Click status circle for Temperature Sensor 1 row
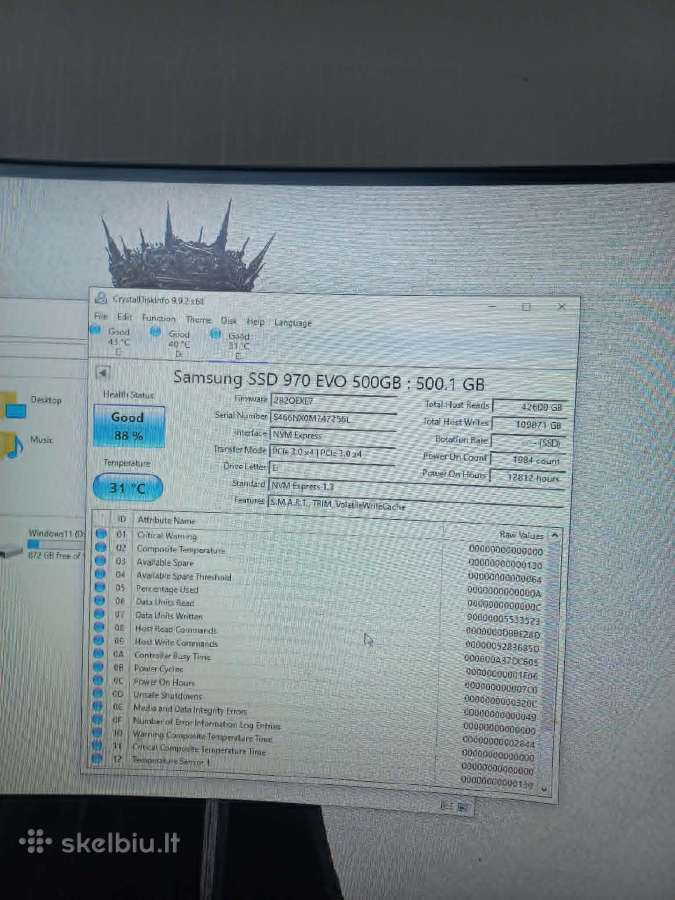675x900 pixels. tap(96, 759)
